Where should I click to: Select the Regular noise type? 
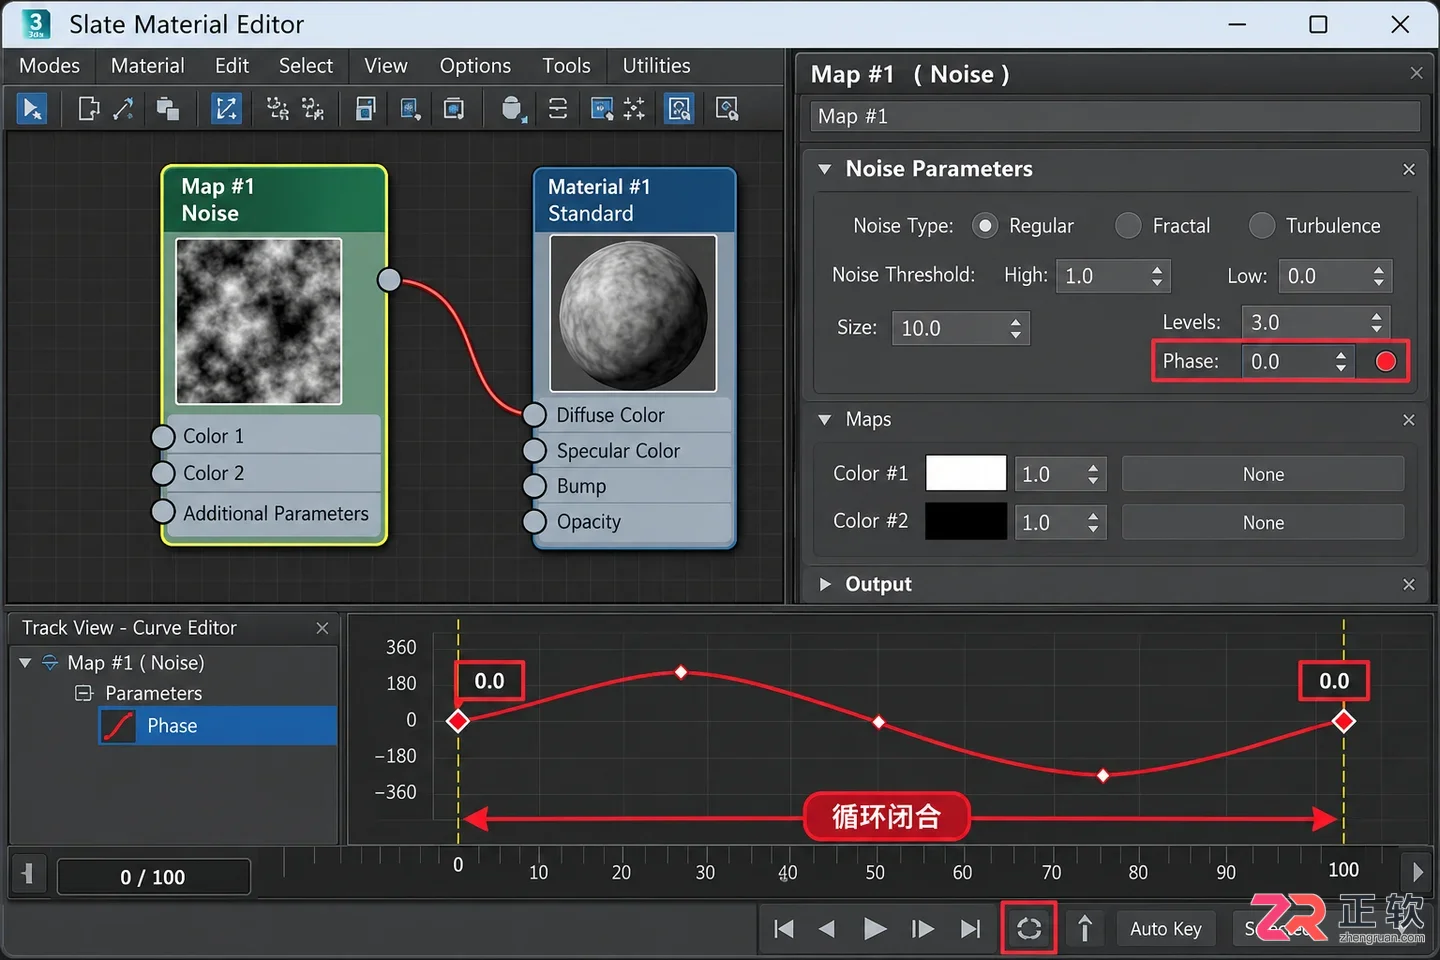click(x=985, y=226)
